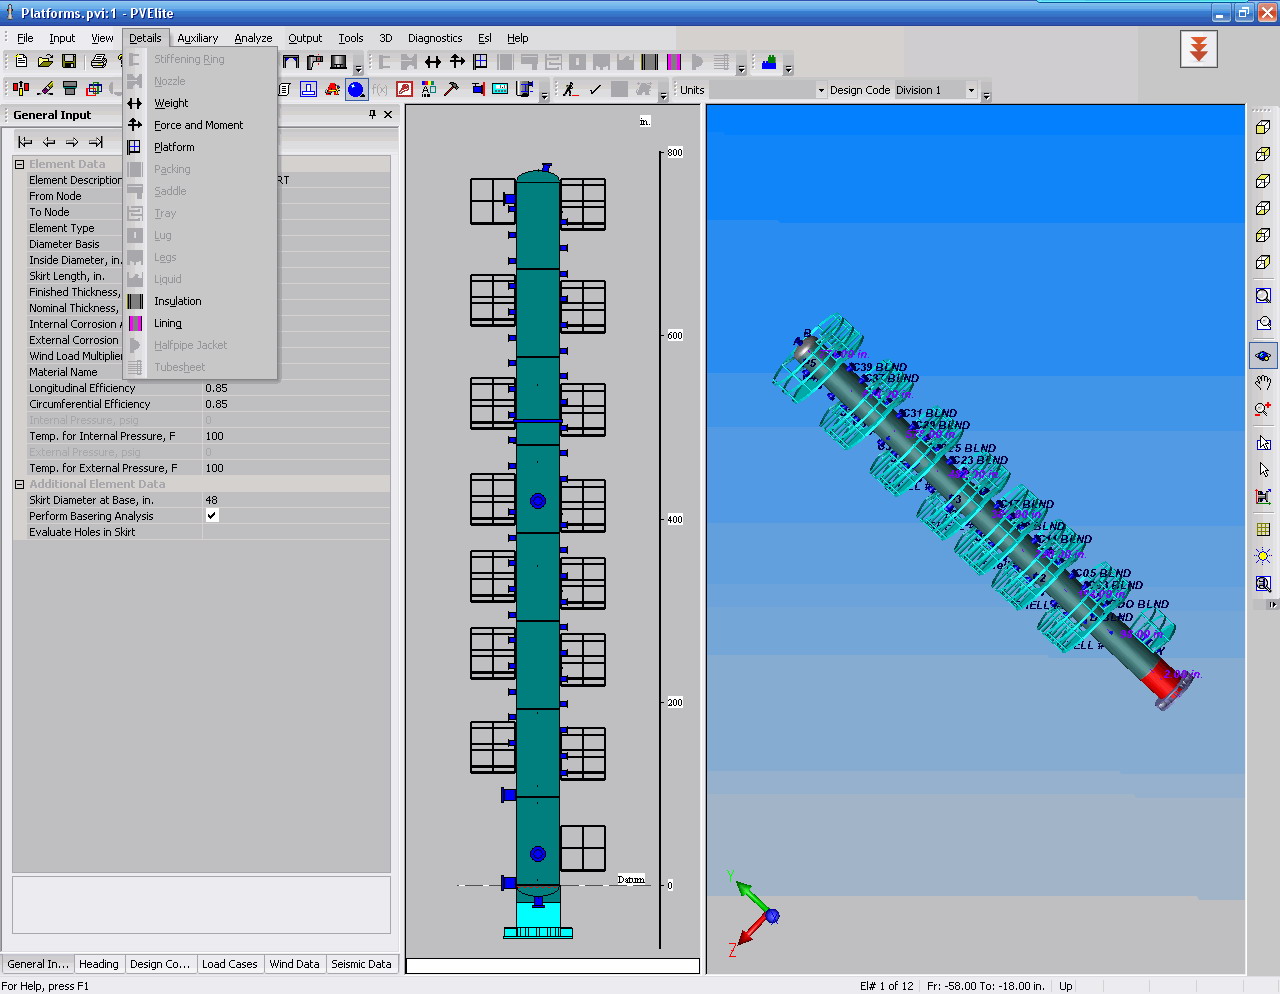The image size is (1280, 994).
Task: Click the Force and Moment toolbar icon
Action: 457,62
